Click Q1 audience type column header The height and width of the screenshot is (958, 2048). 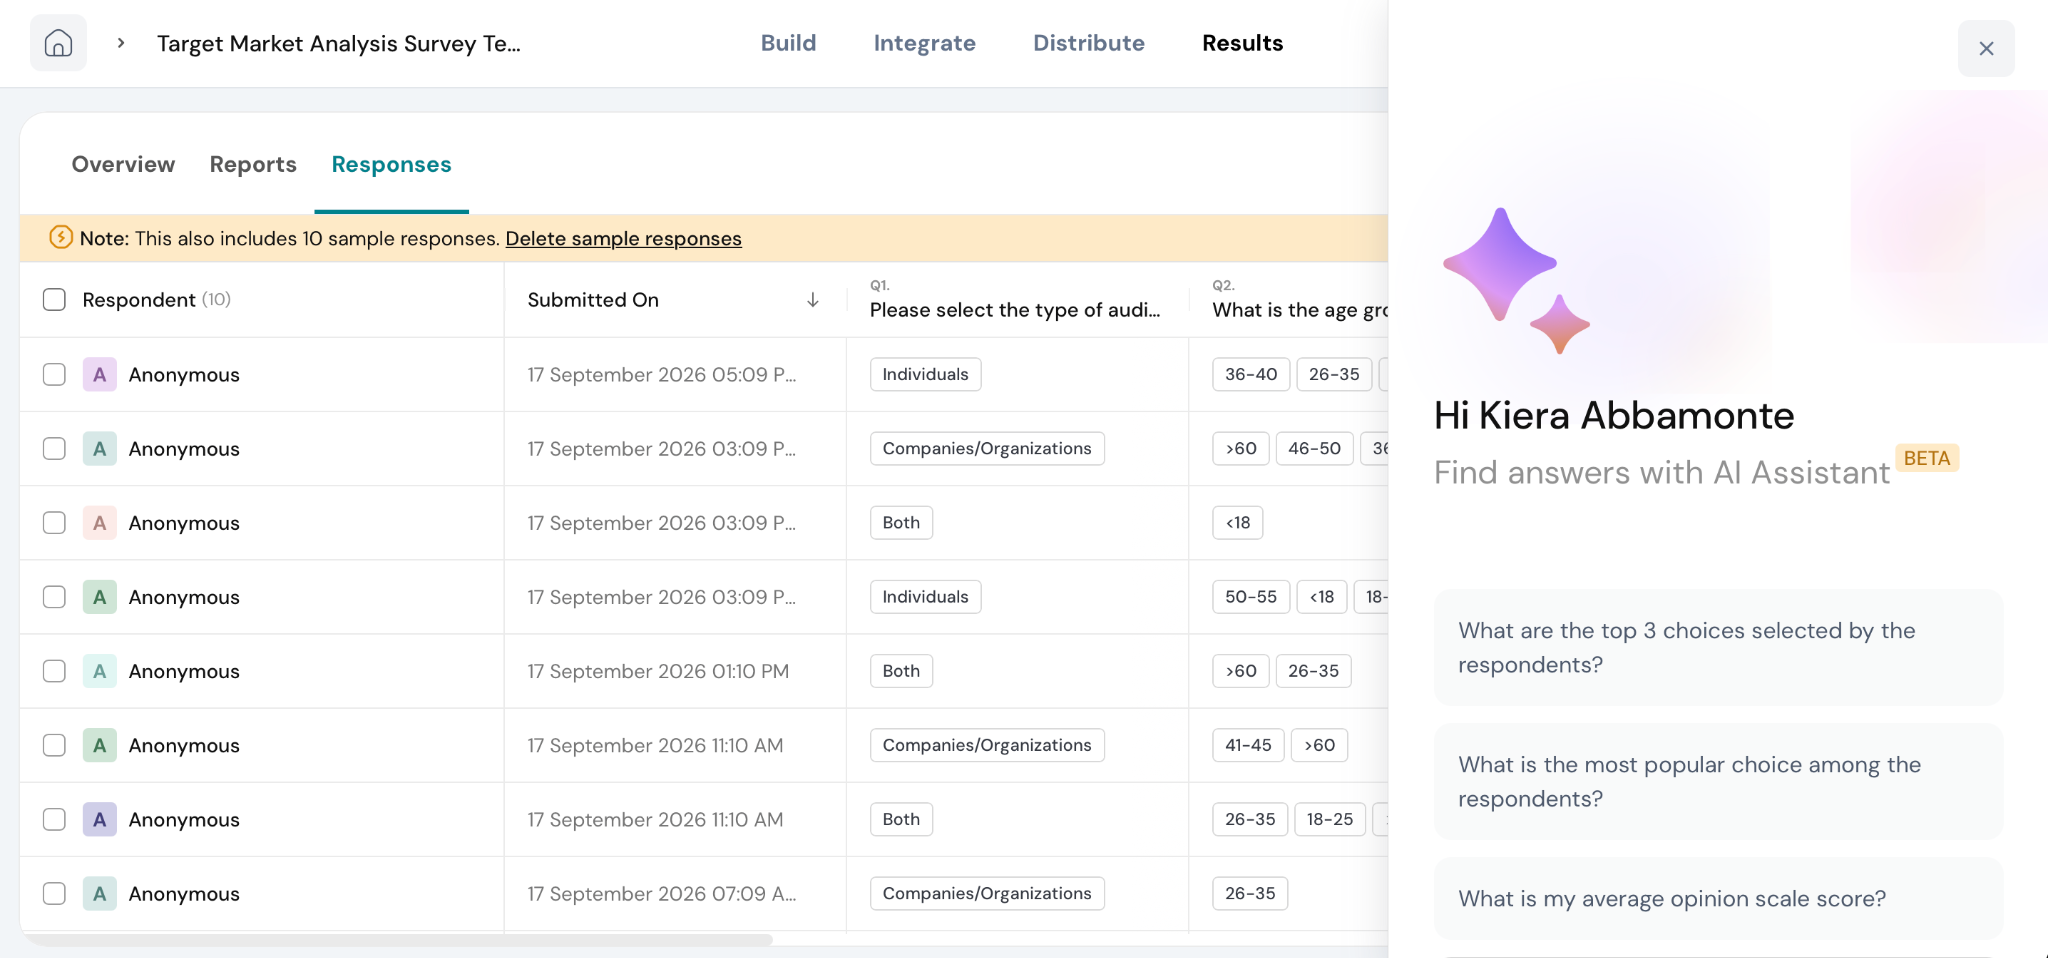point(1015,300)
